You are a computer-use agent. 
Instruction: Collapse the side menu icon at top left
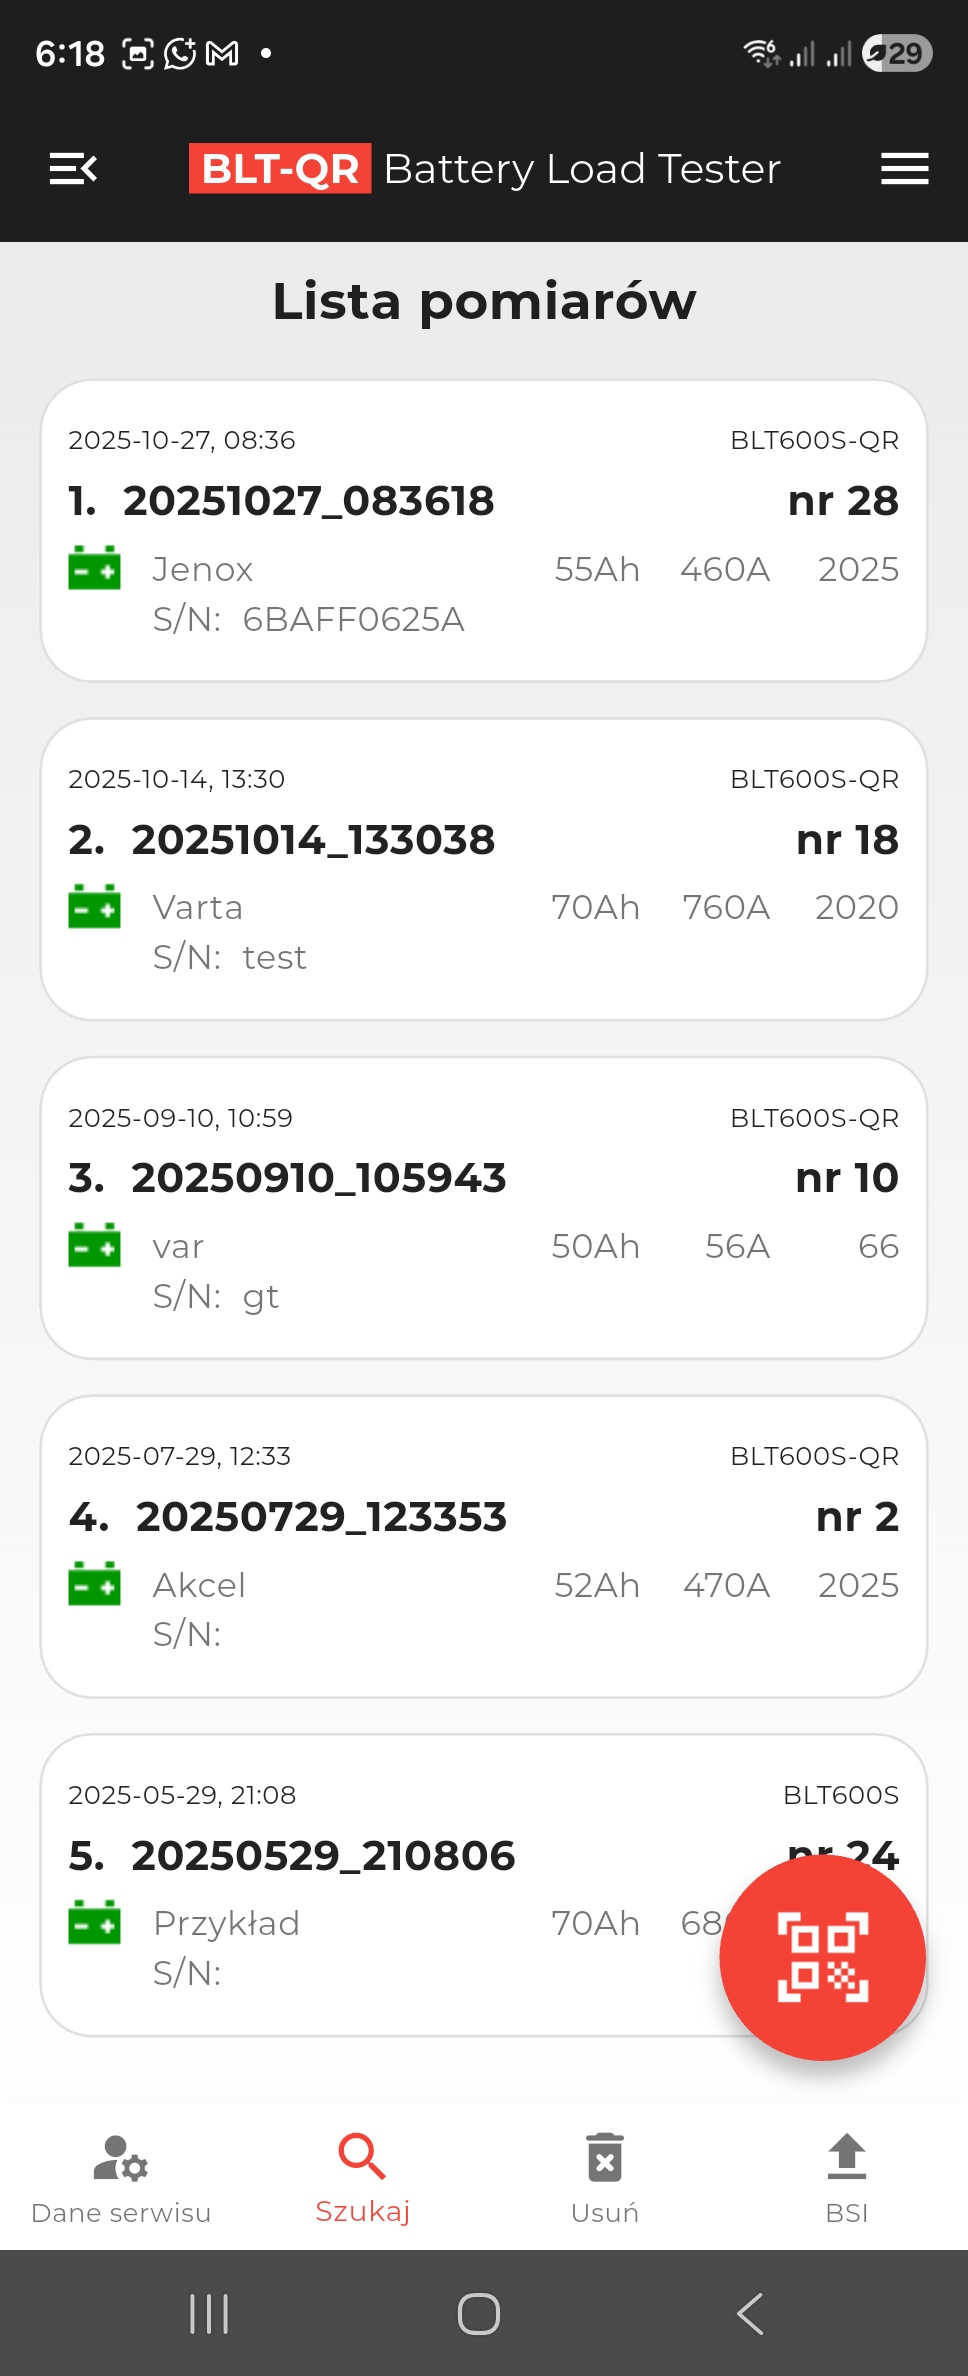pos(73,169)
